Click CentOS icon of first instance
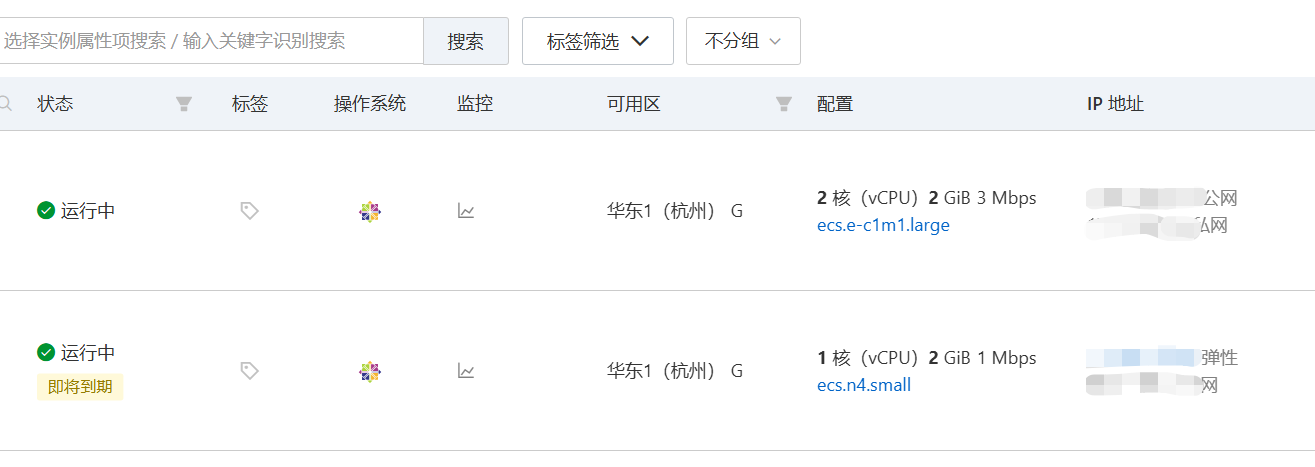1315x467 pixels. [x=370, y=211]
